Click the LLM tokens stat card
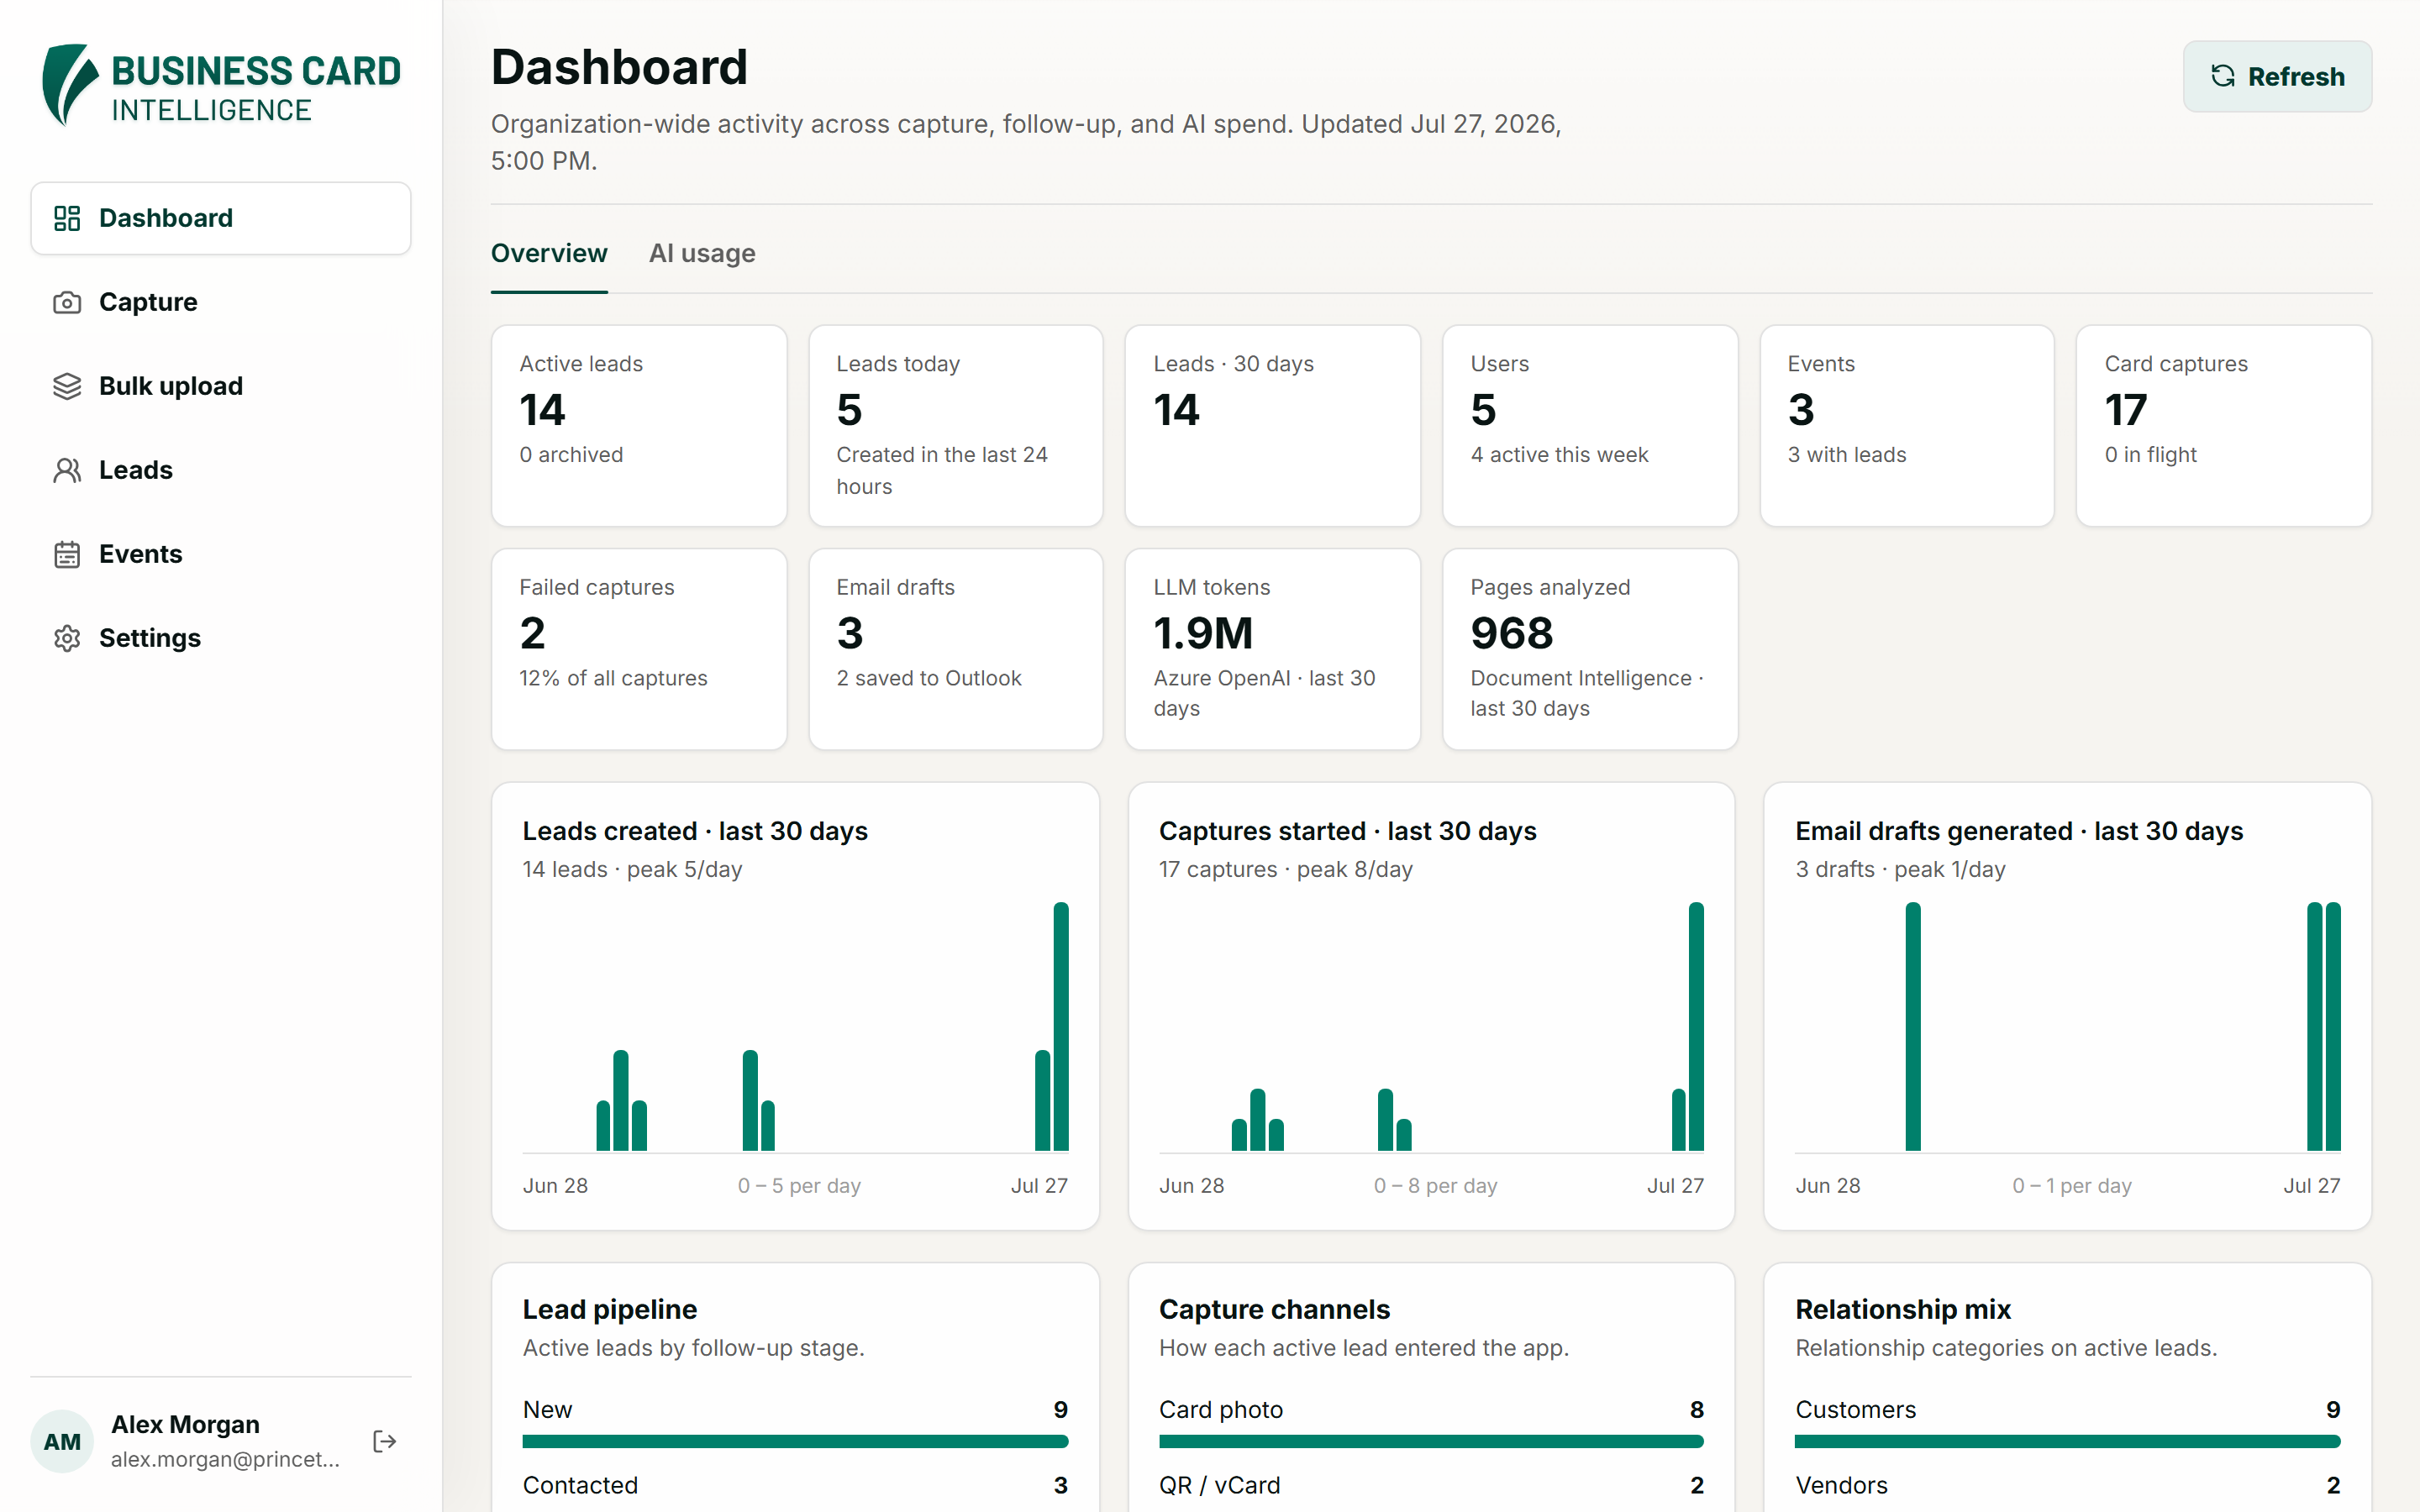The height and width of the screenshot is (1512, 2420). pyautogui.click(x=1273, y=649)
